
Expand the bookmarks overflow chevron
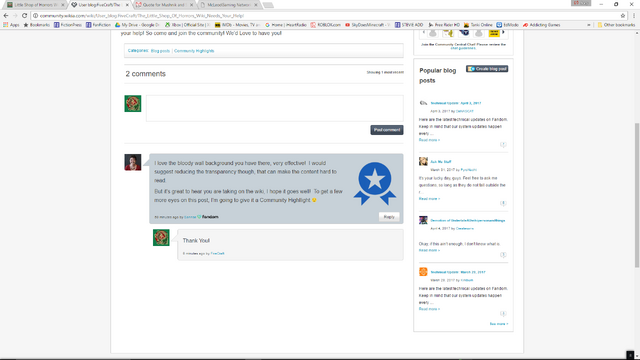589,25
